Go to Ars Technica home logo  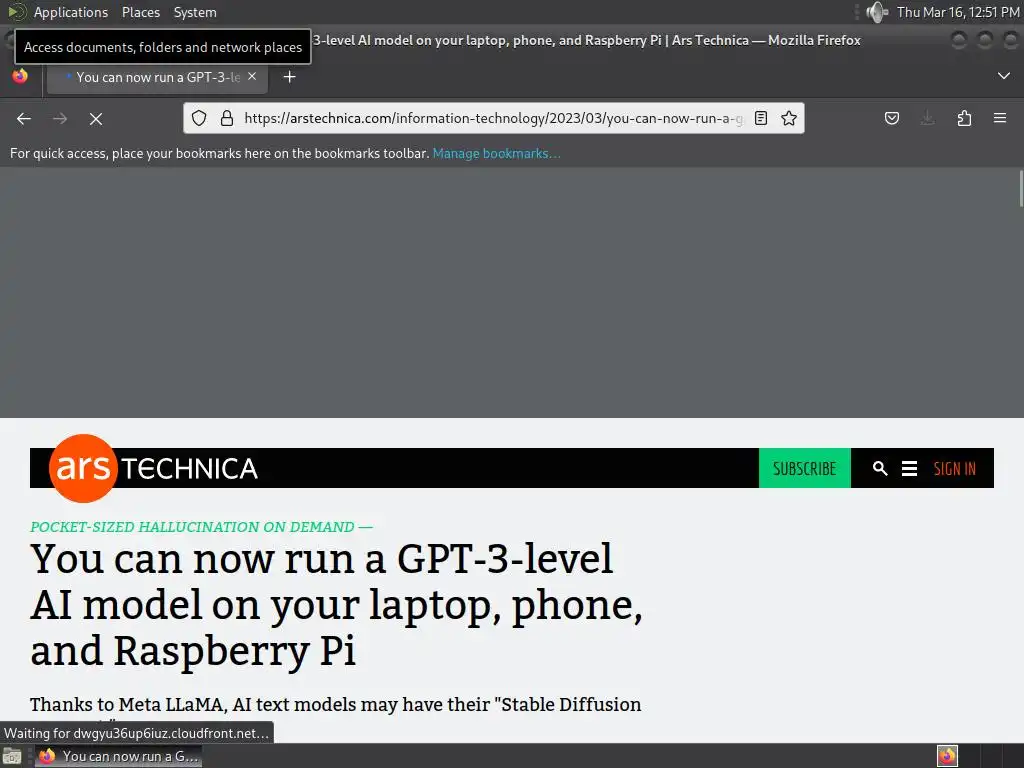(x=153, y=468)
